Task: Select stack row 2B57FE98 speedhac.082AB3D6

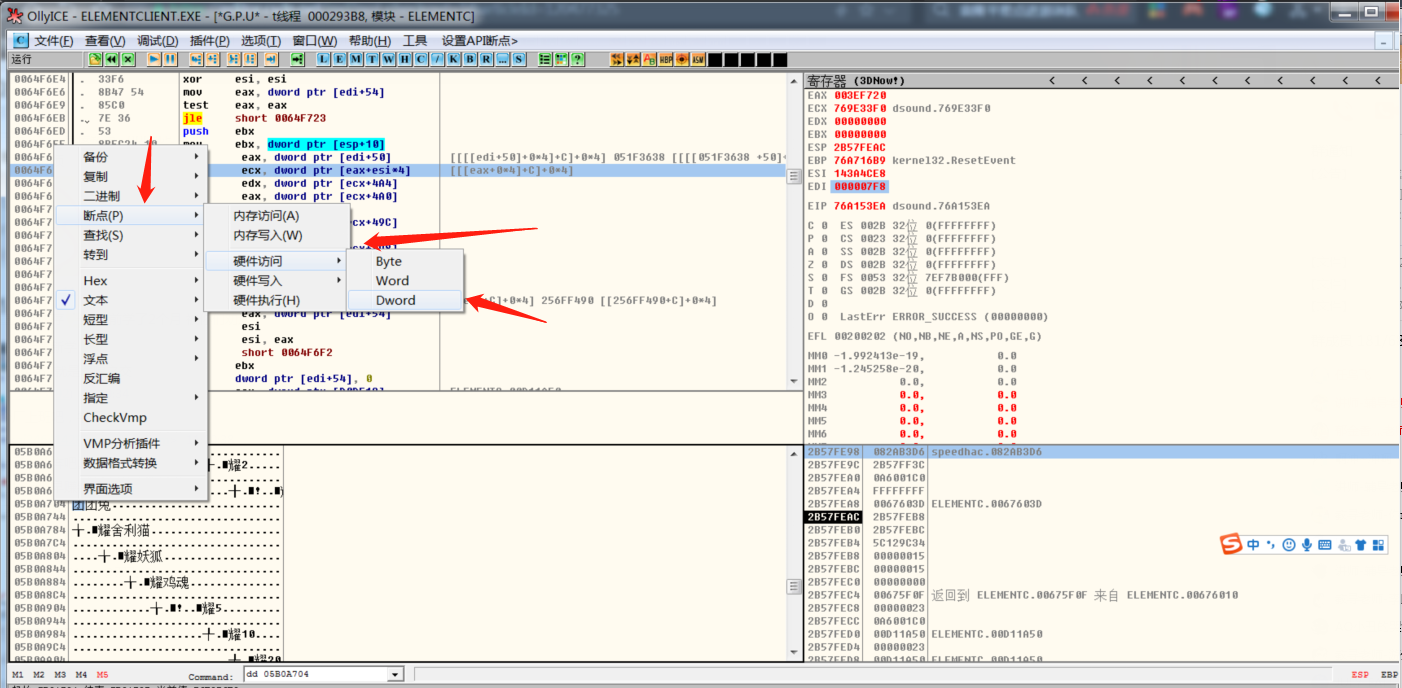Action: click(x=1101, y=452)
